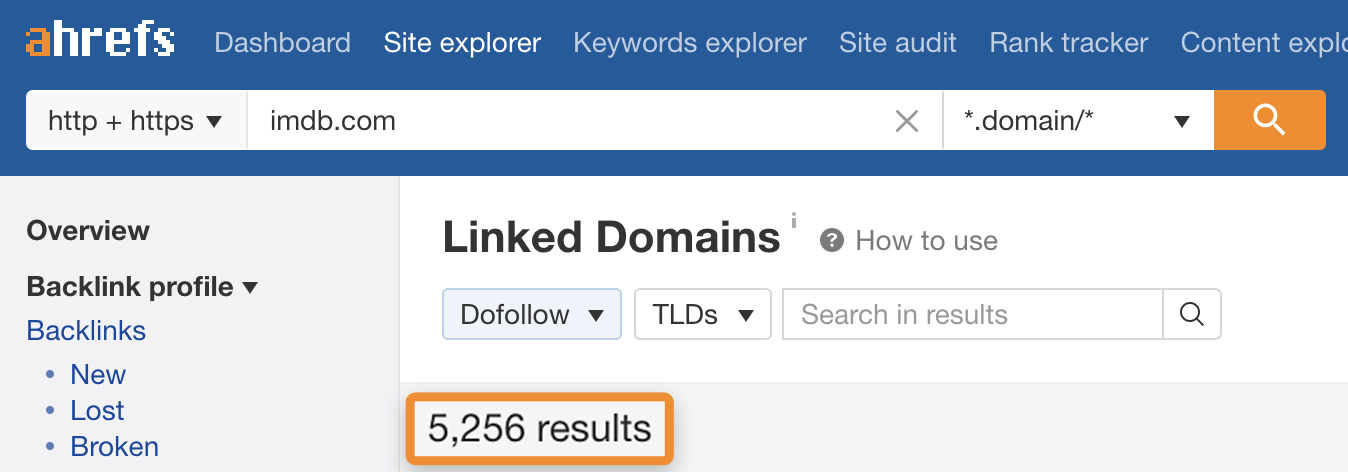The width and height of the screenshot is (1348, 472).
Task: View New backlinks in the sidebar
Action: [98, 375]
